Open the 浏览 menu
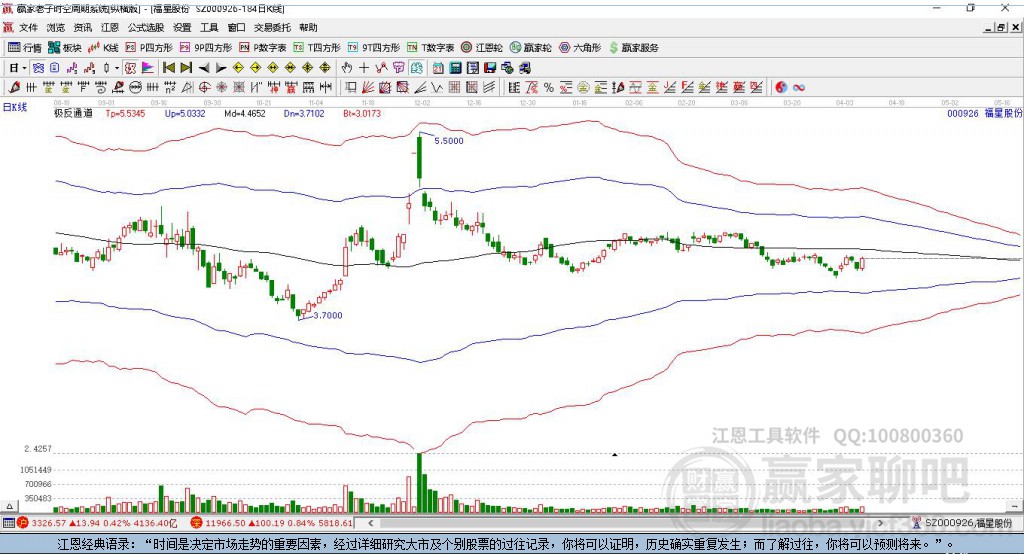 (56, 27)
